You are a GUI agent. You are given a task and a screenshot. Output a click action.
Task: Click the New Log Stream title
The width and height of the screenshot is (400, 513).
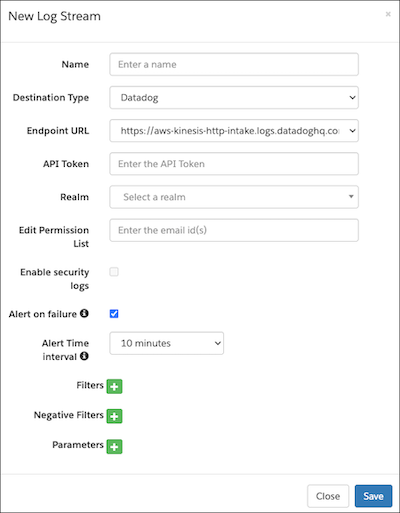coord(54,16)
